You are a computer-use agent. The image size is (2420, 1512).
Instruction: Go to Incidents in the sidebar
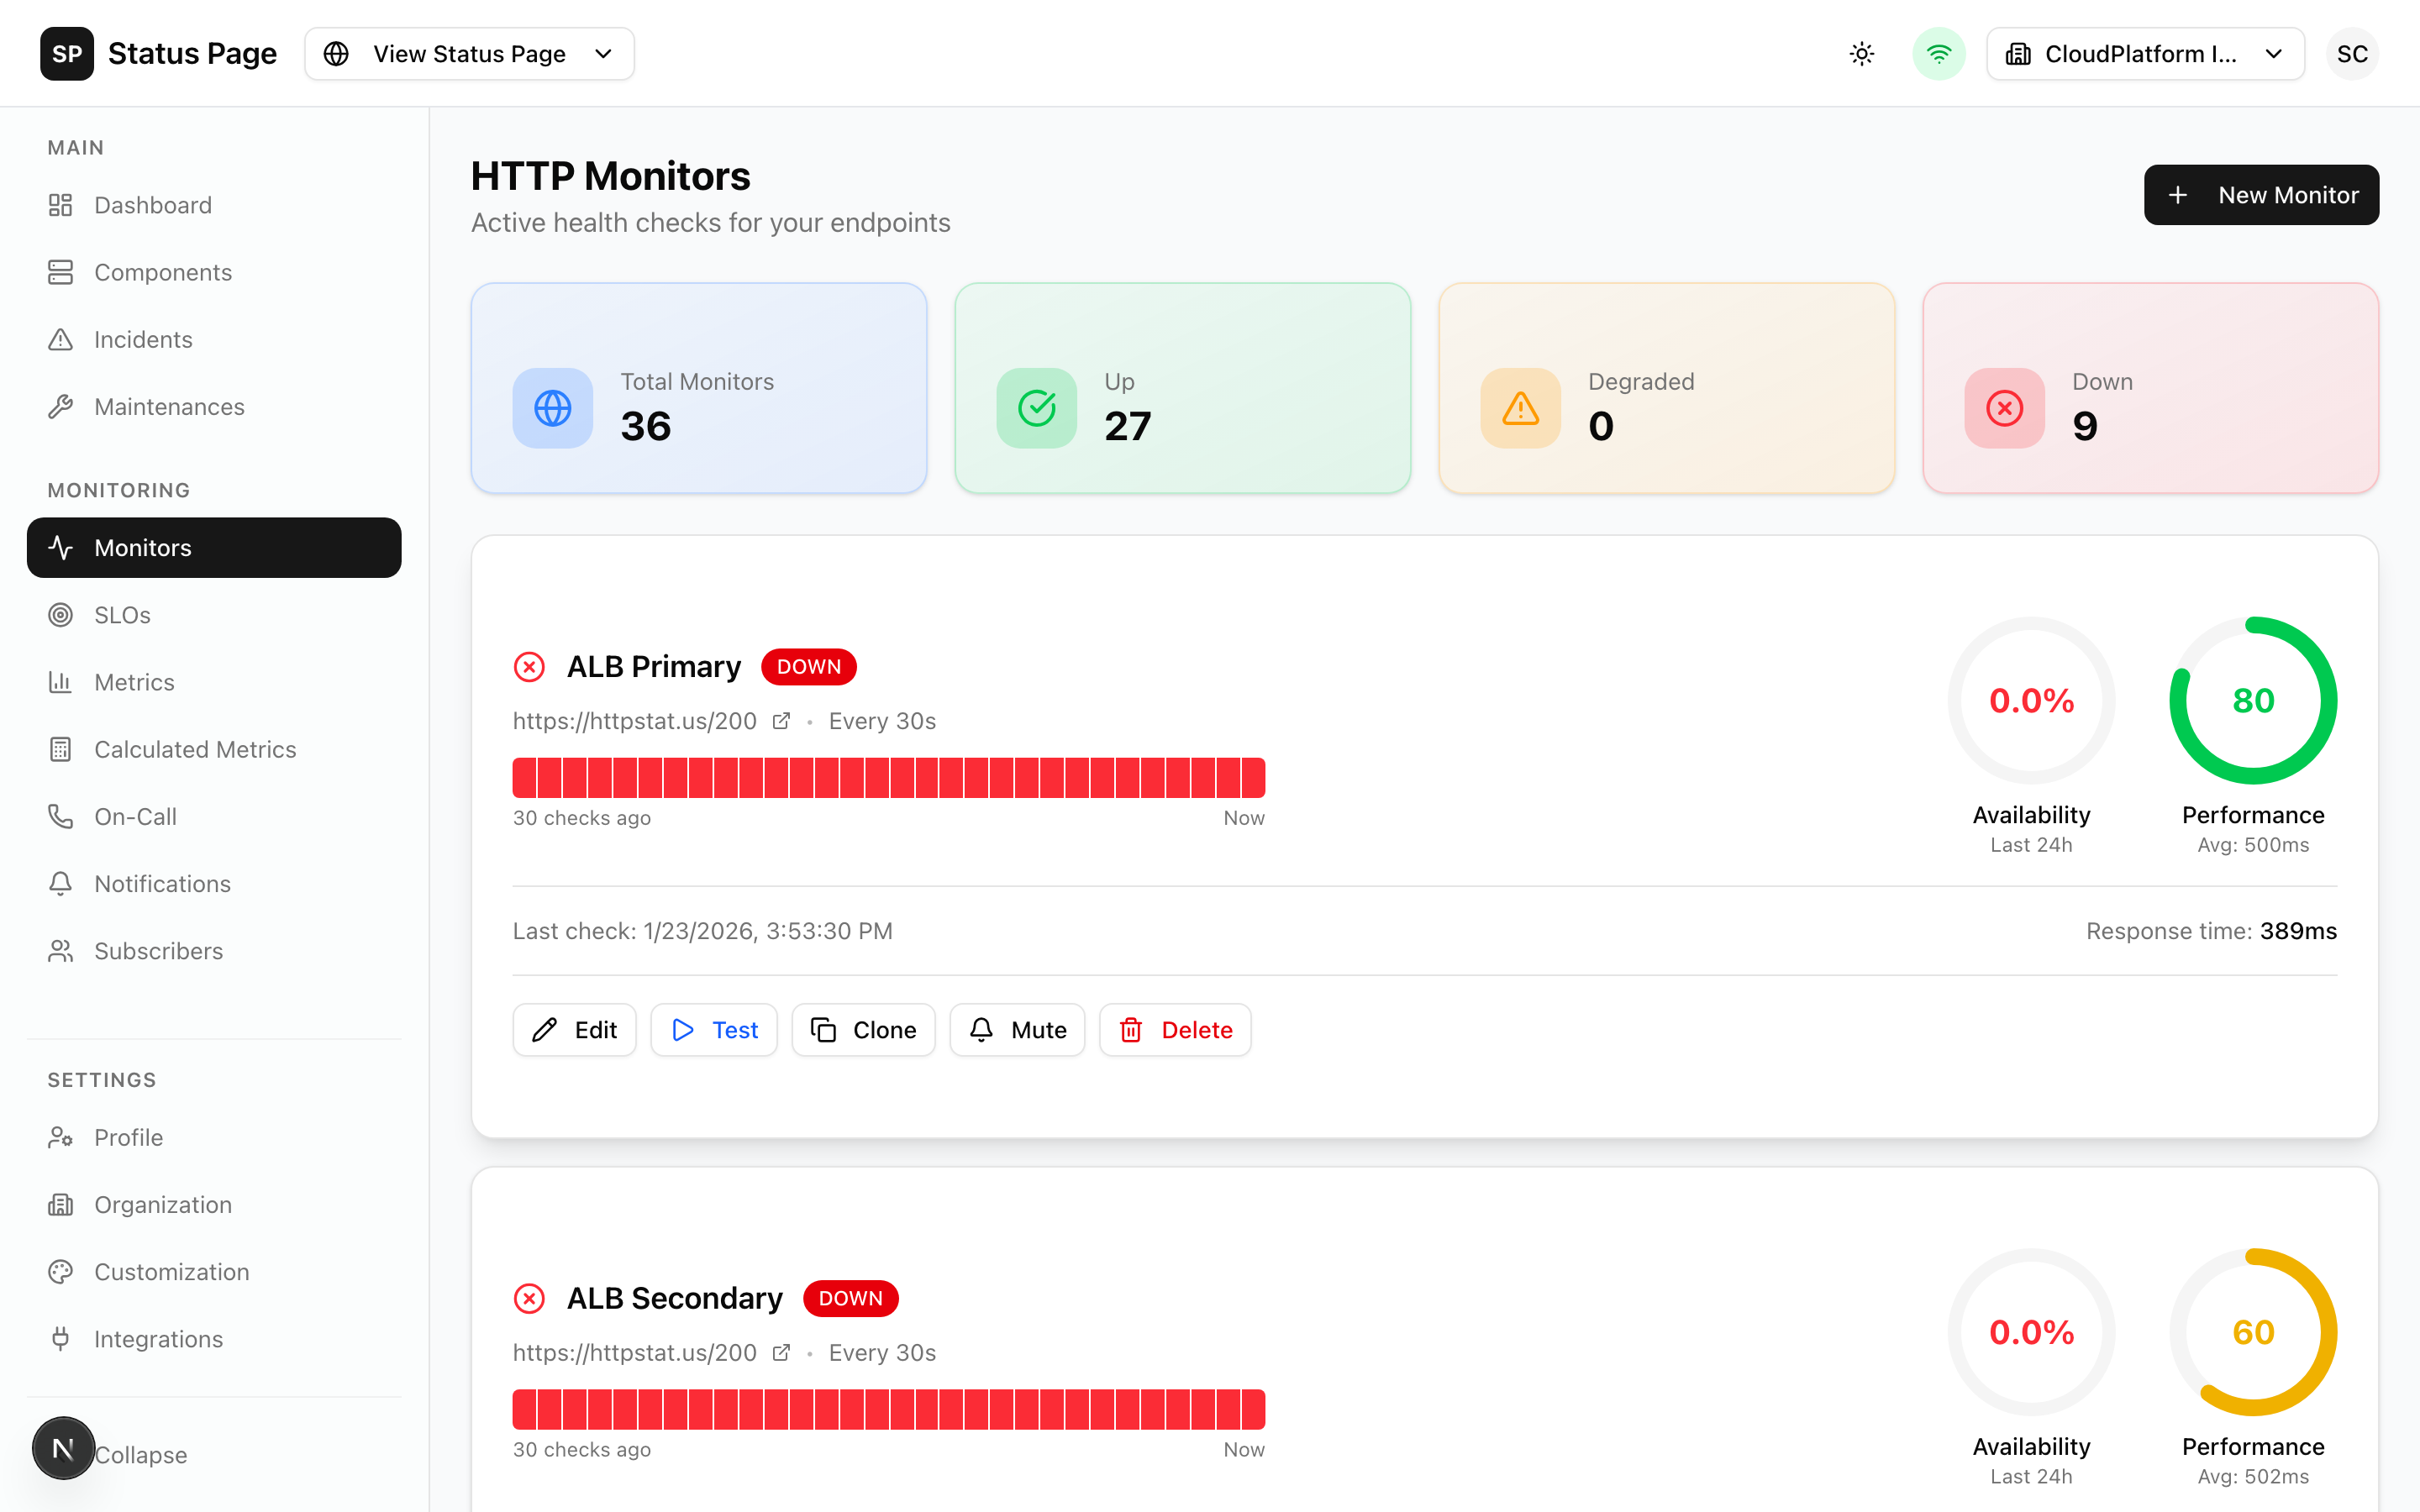pos(143,340)
